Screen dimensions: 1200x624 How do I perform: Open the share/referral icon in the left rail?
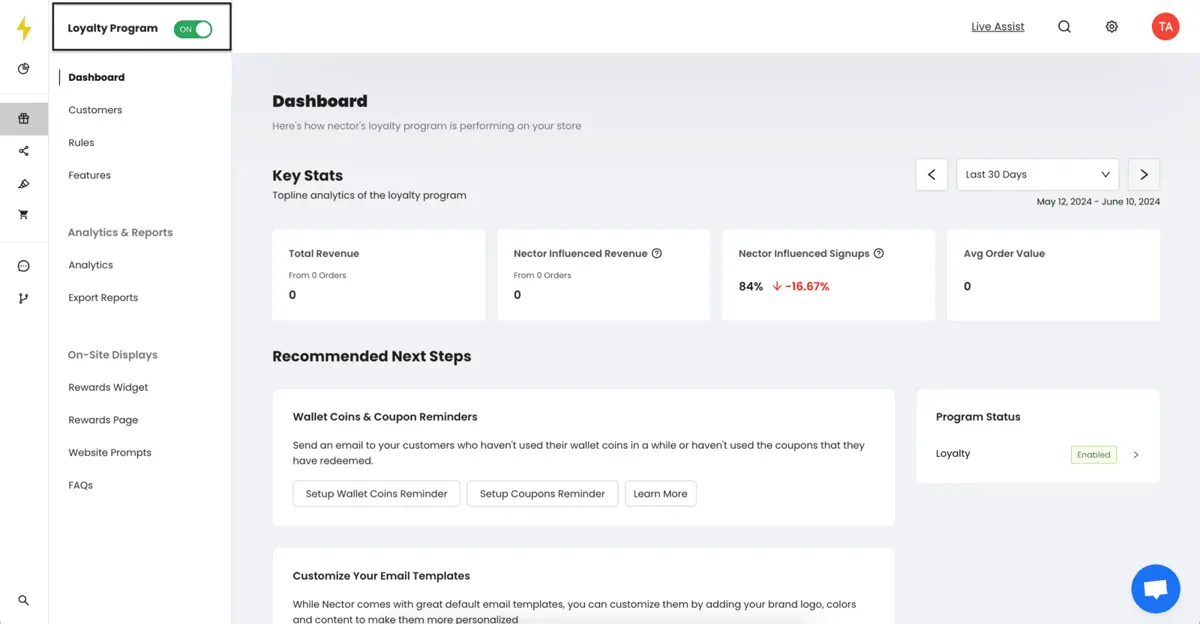(x=24, y=151)
